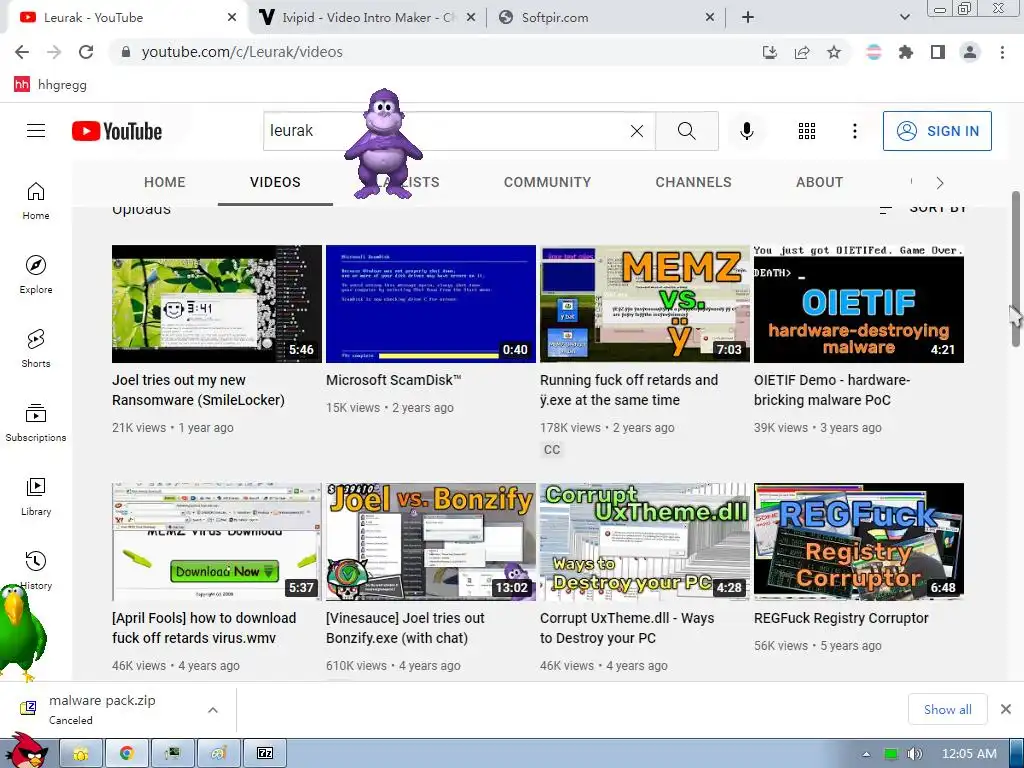Bookmark this page with the star
Image resolution: width=1024 pixels, height=768 pixels.
click(834, 52)
